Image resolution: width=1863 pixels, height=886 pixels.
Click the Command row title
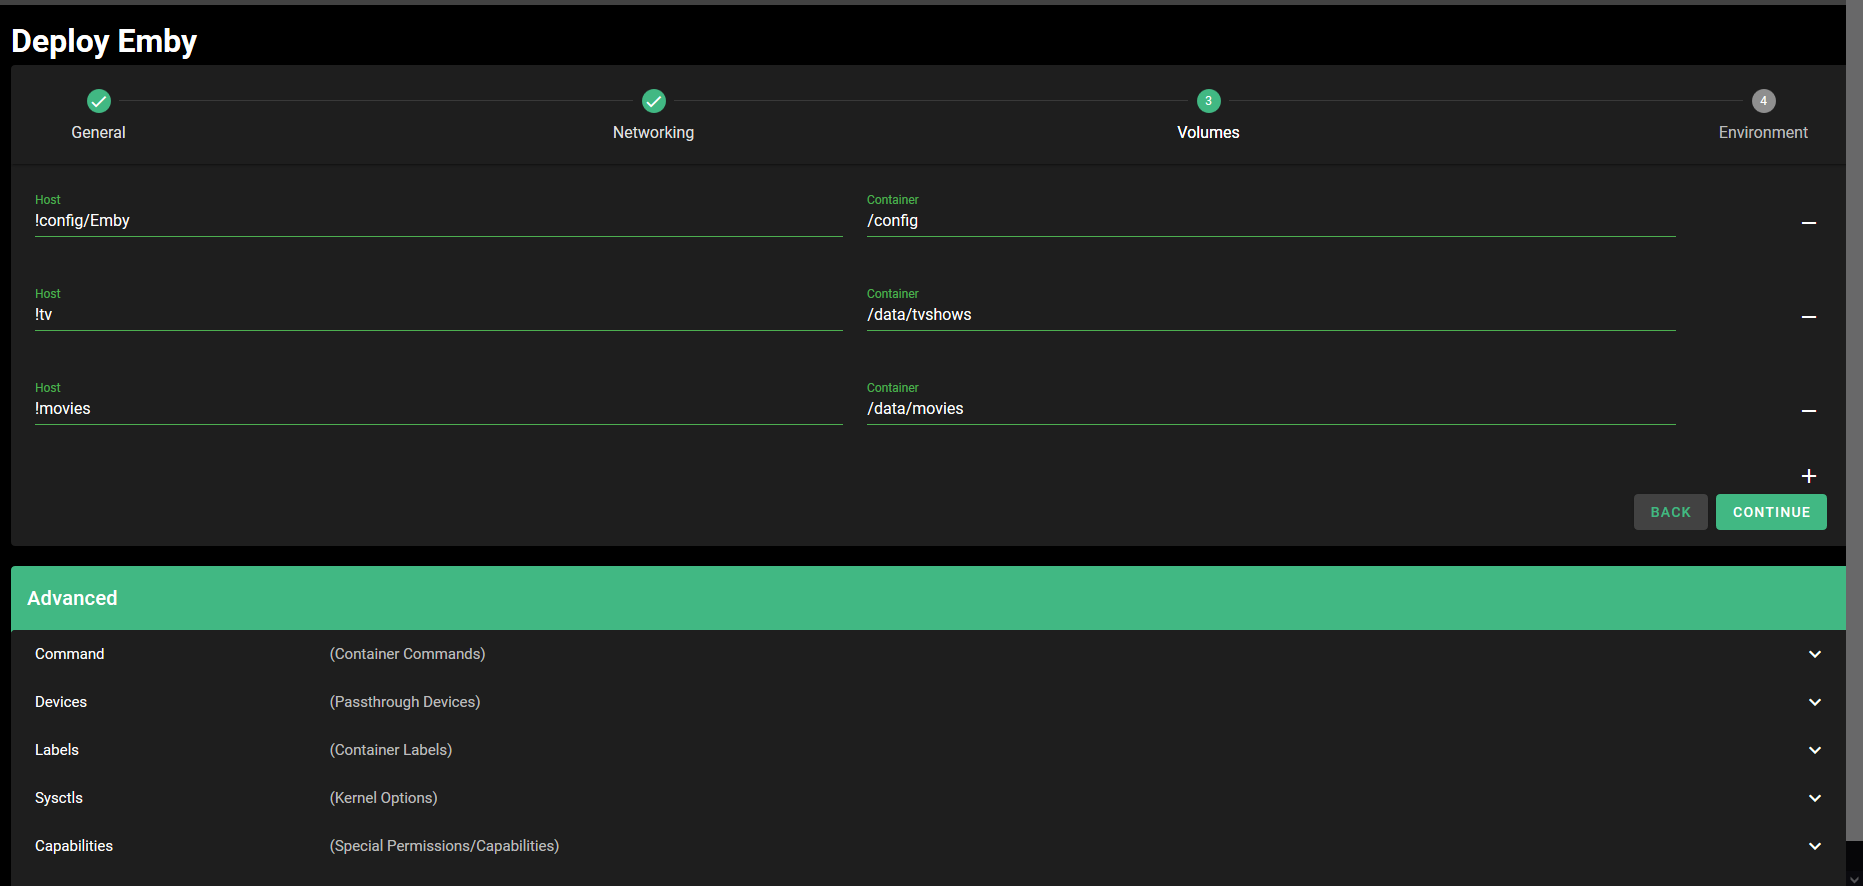[69, 654]
